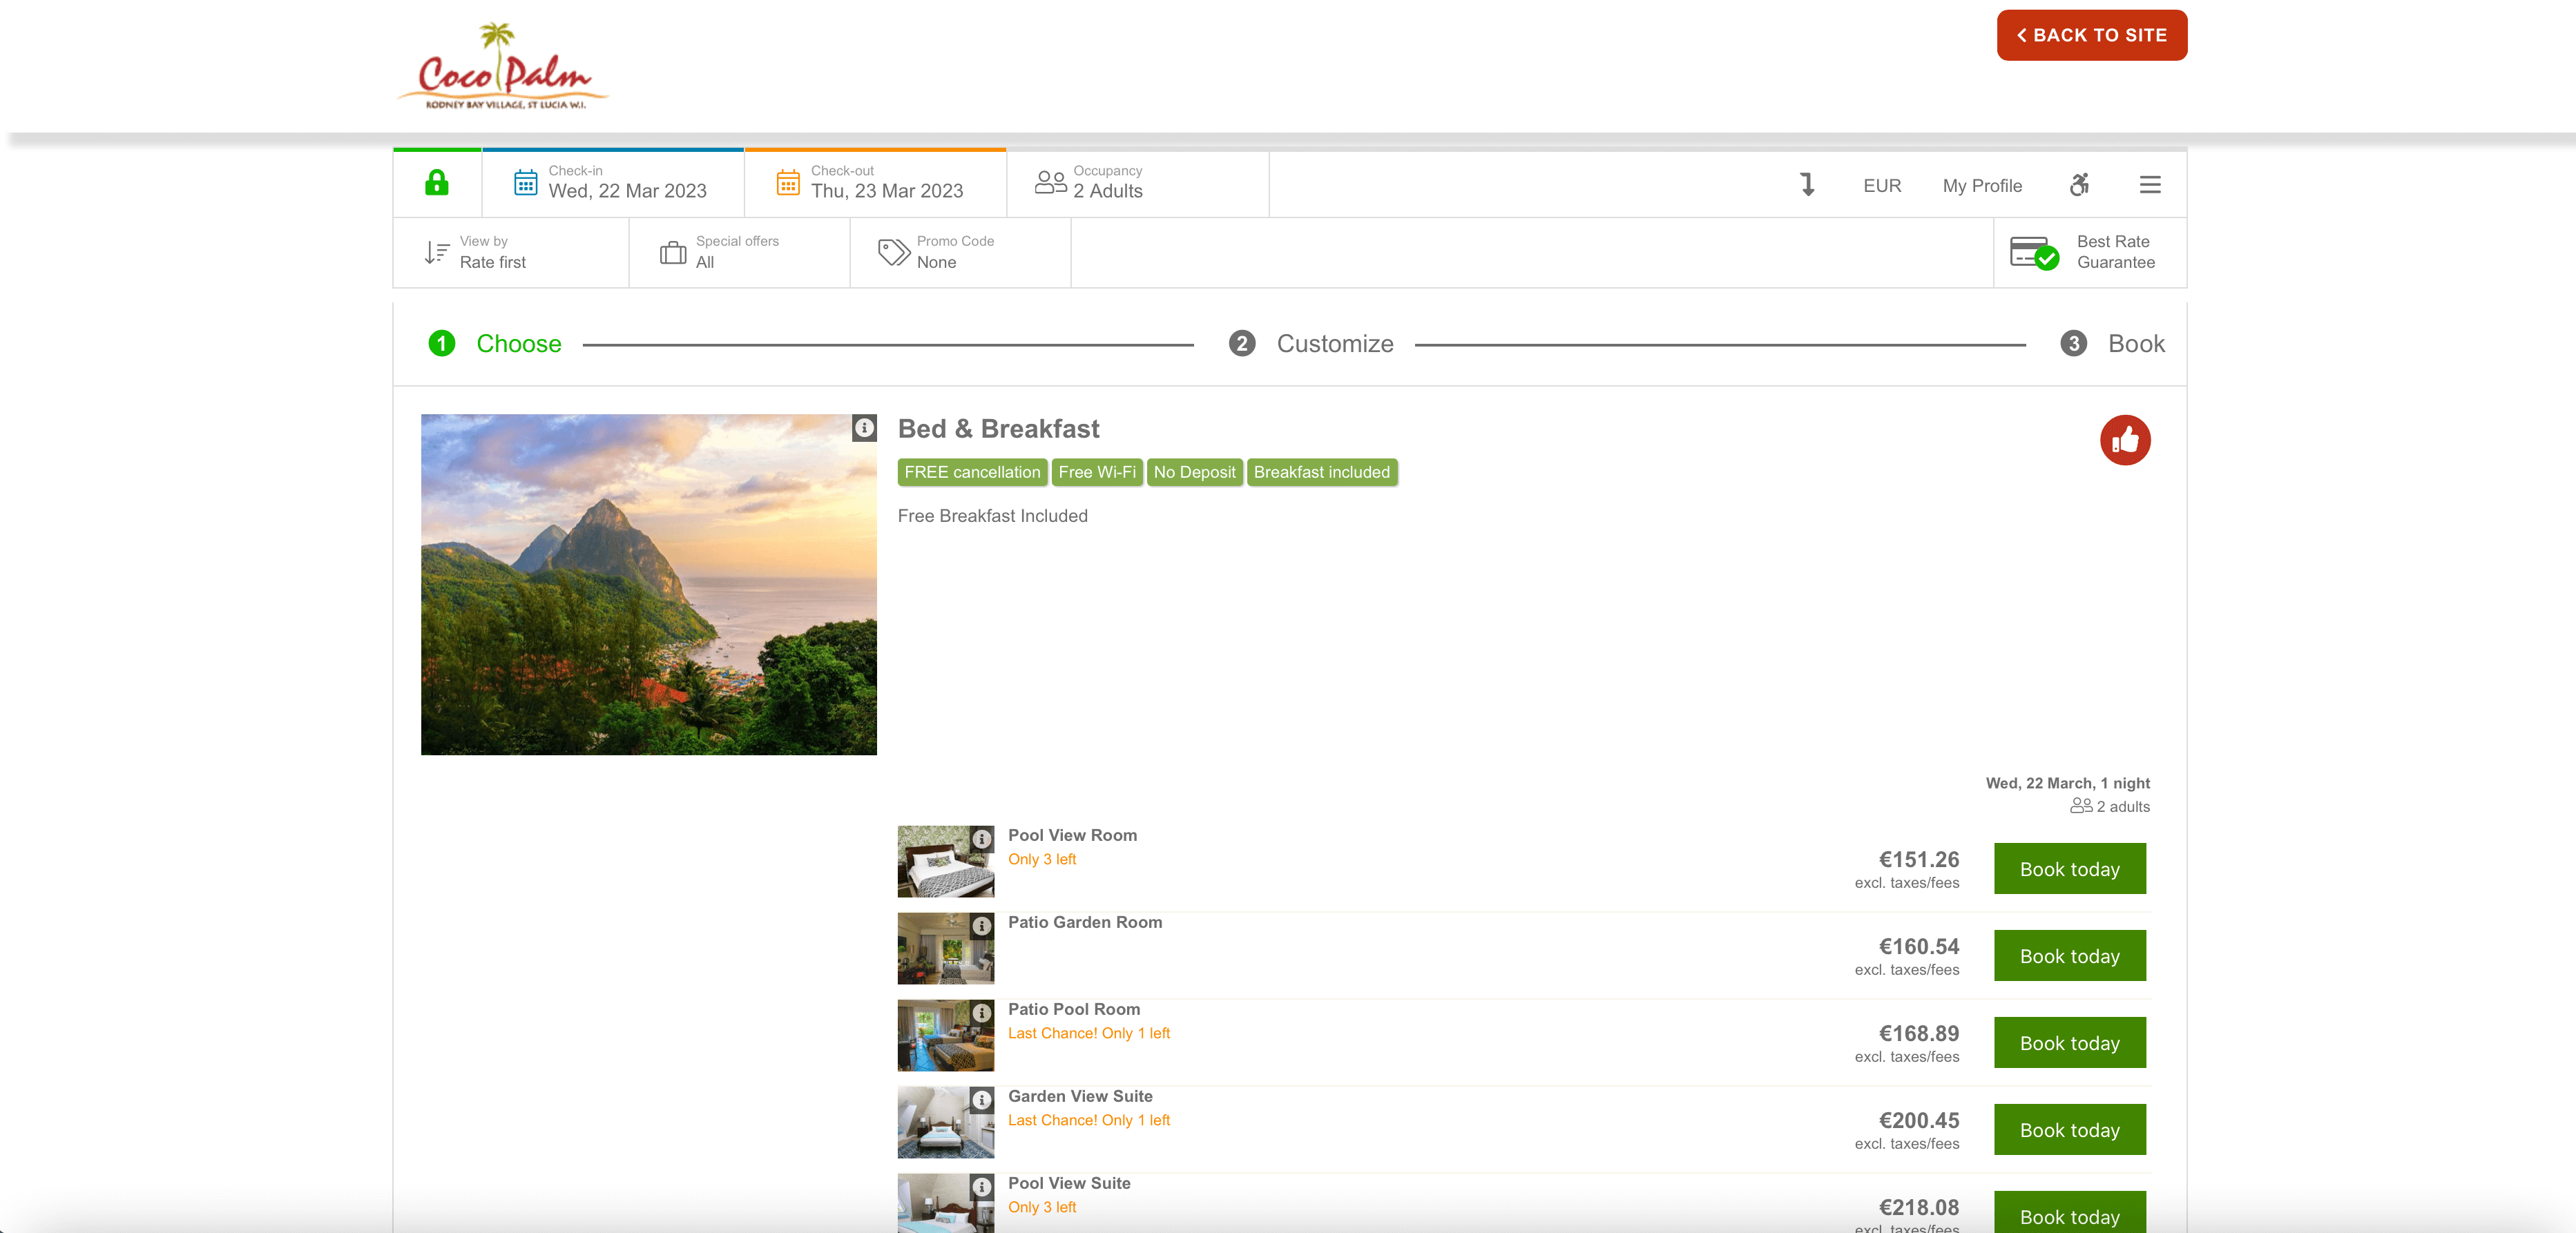Open info icon on Garden View Suite thumbnail

tap(982, 1100)
